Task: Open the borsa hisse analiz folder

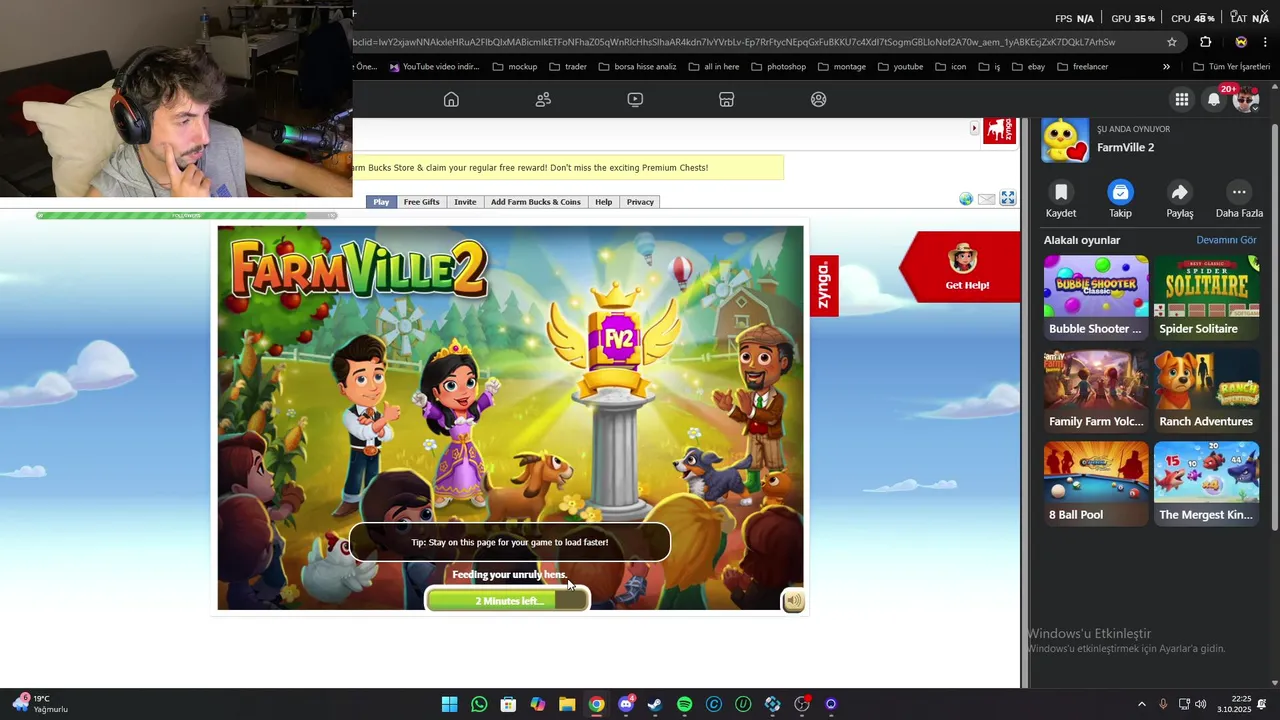Action: (637, 67)
